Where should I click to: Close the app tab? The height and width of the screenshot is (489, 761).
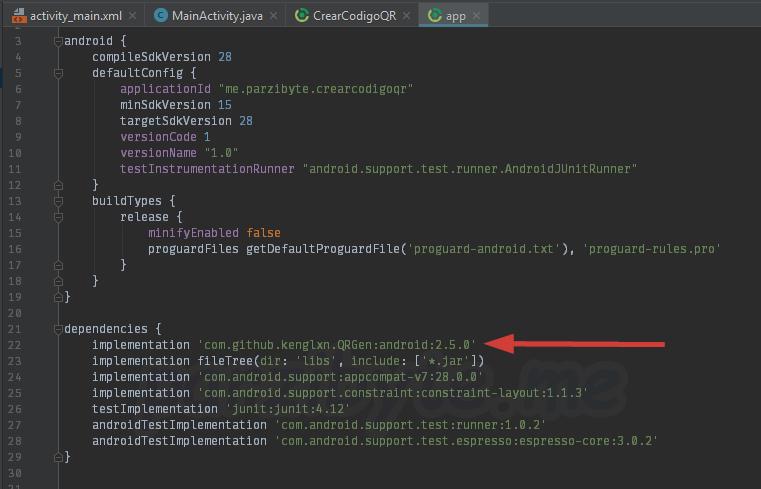point(477,16)
